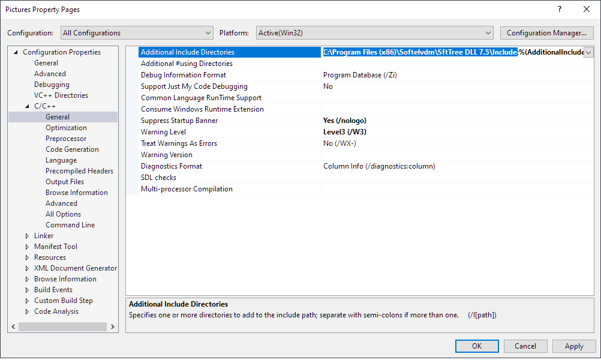Click the tree scrollbar right arrow

click(x=113, y=327)
